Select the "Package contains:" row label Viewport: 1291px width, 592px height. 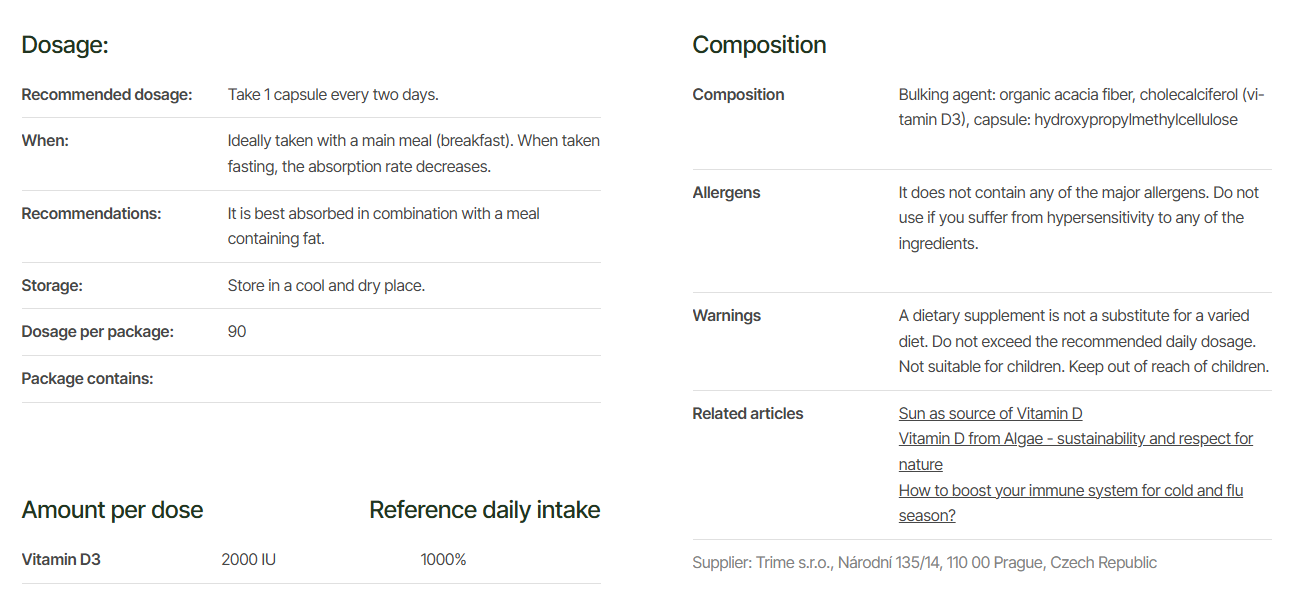tap(87, 379)
